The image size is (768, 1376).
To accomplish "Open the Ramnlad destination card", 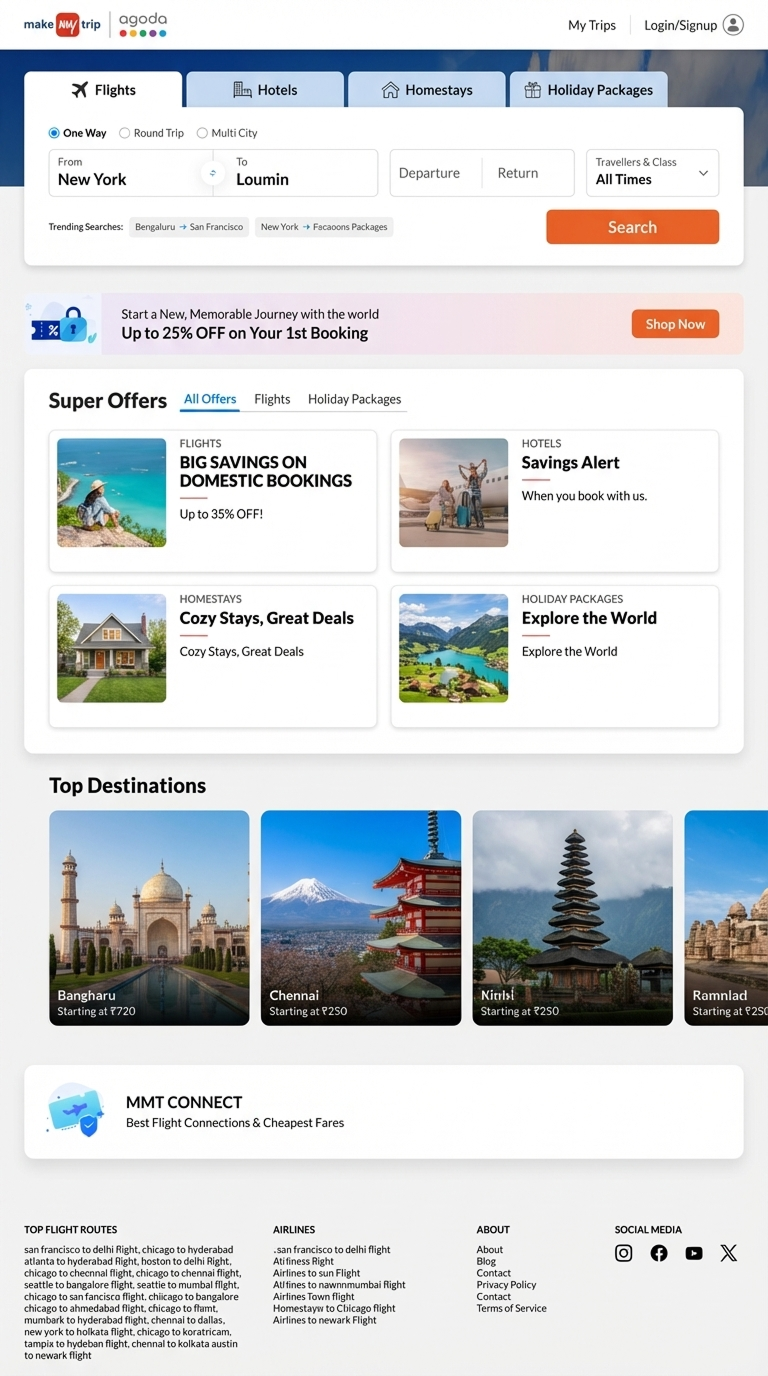I will (x=726, y=918).
